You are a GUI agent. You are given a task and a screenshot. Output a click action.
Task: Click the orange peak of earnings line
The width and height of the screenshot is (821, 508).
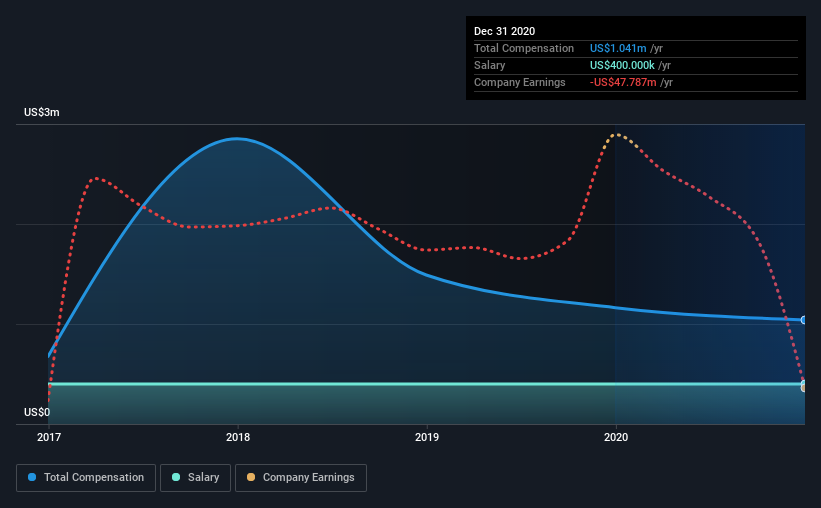(618, 135)
